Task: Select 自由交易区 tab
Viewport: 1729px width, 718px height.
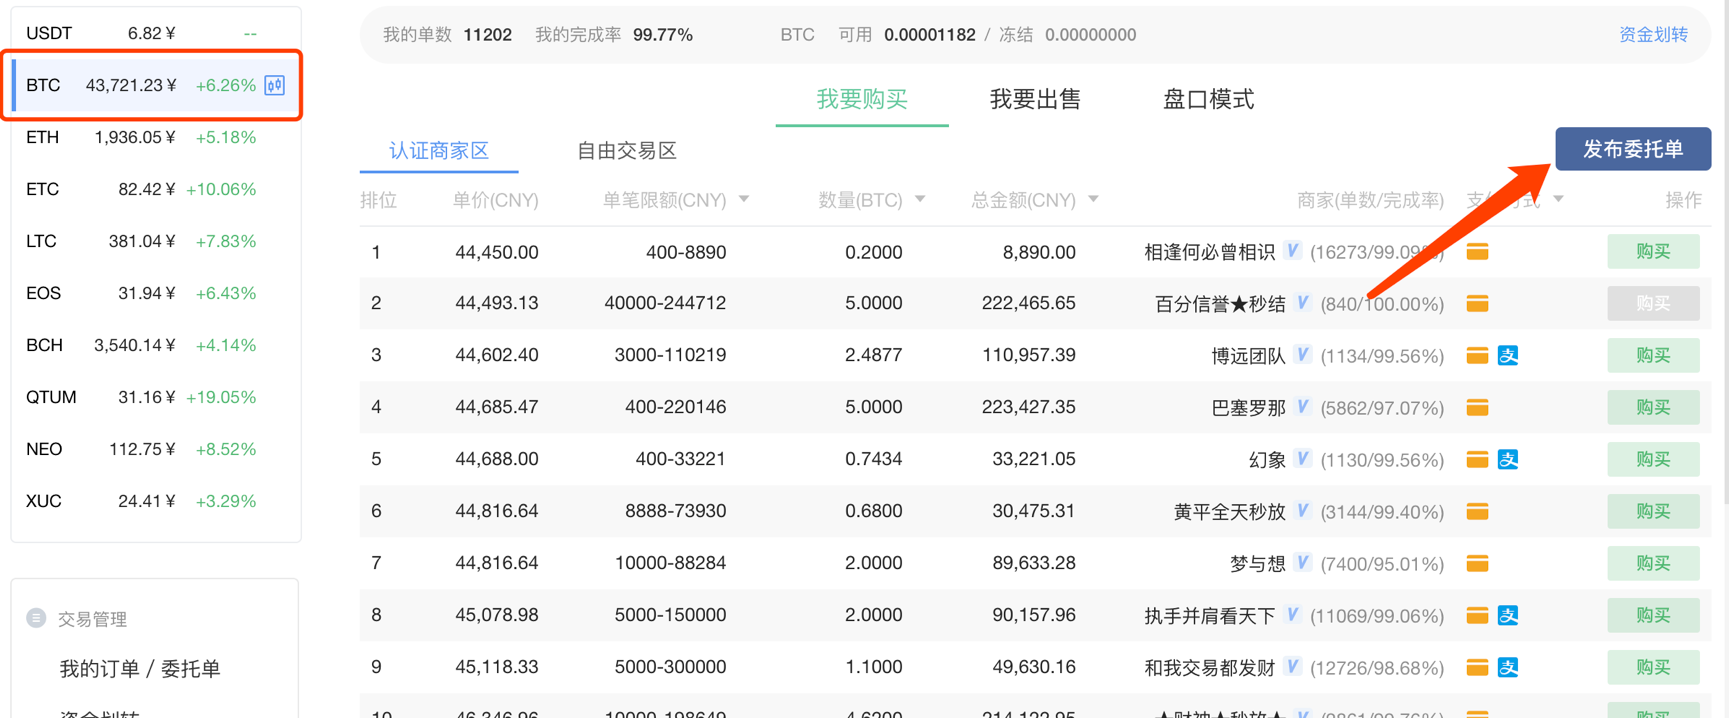Action: (627, 151)
